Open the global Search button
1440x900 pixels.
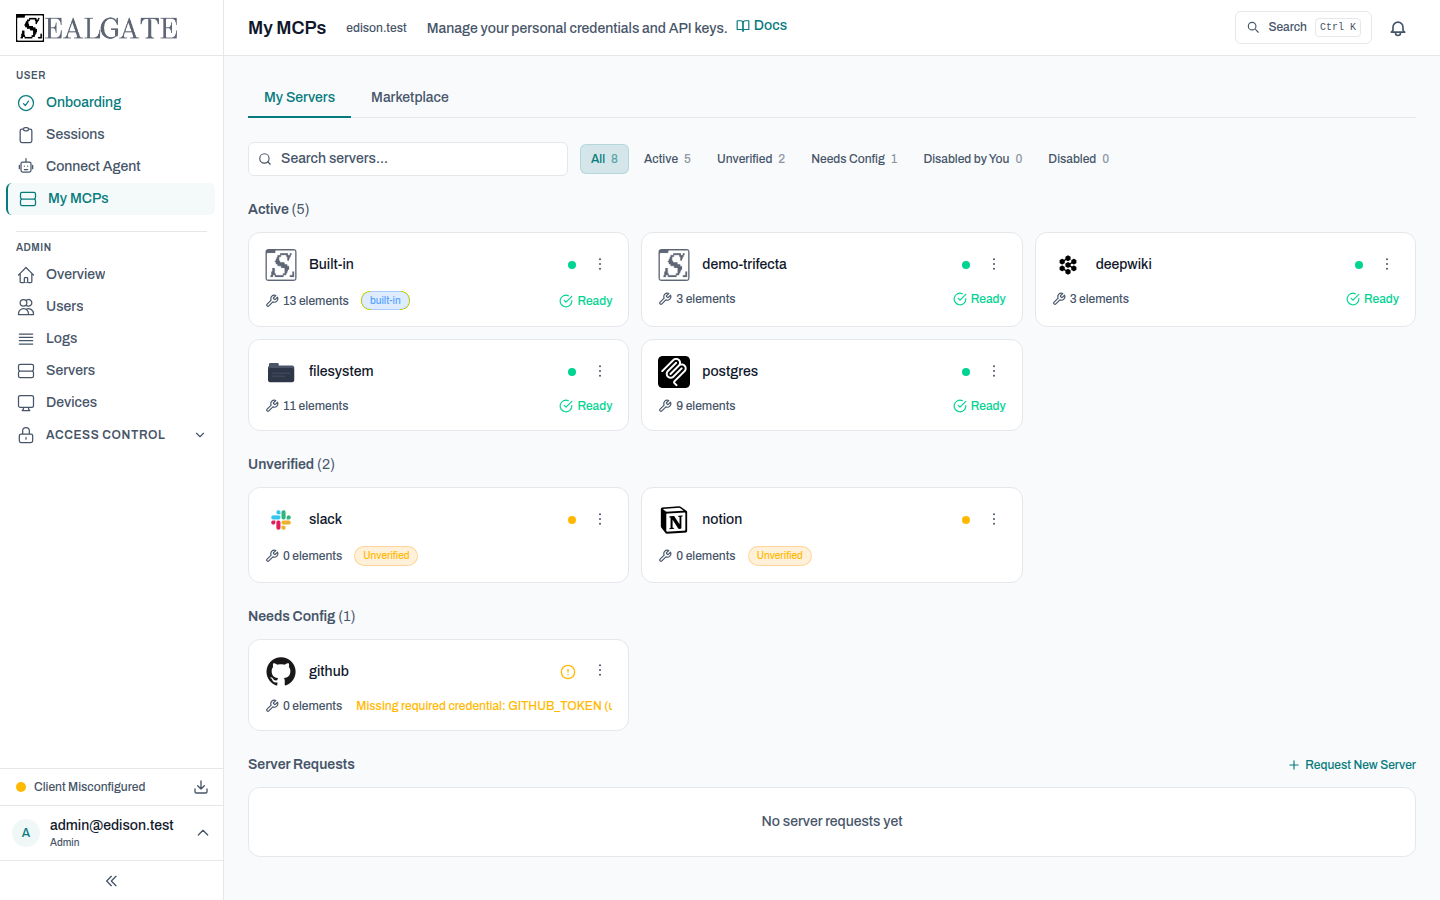1303,27
